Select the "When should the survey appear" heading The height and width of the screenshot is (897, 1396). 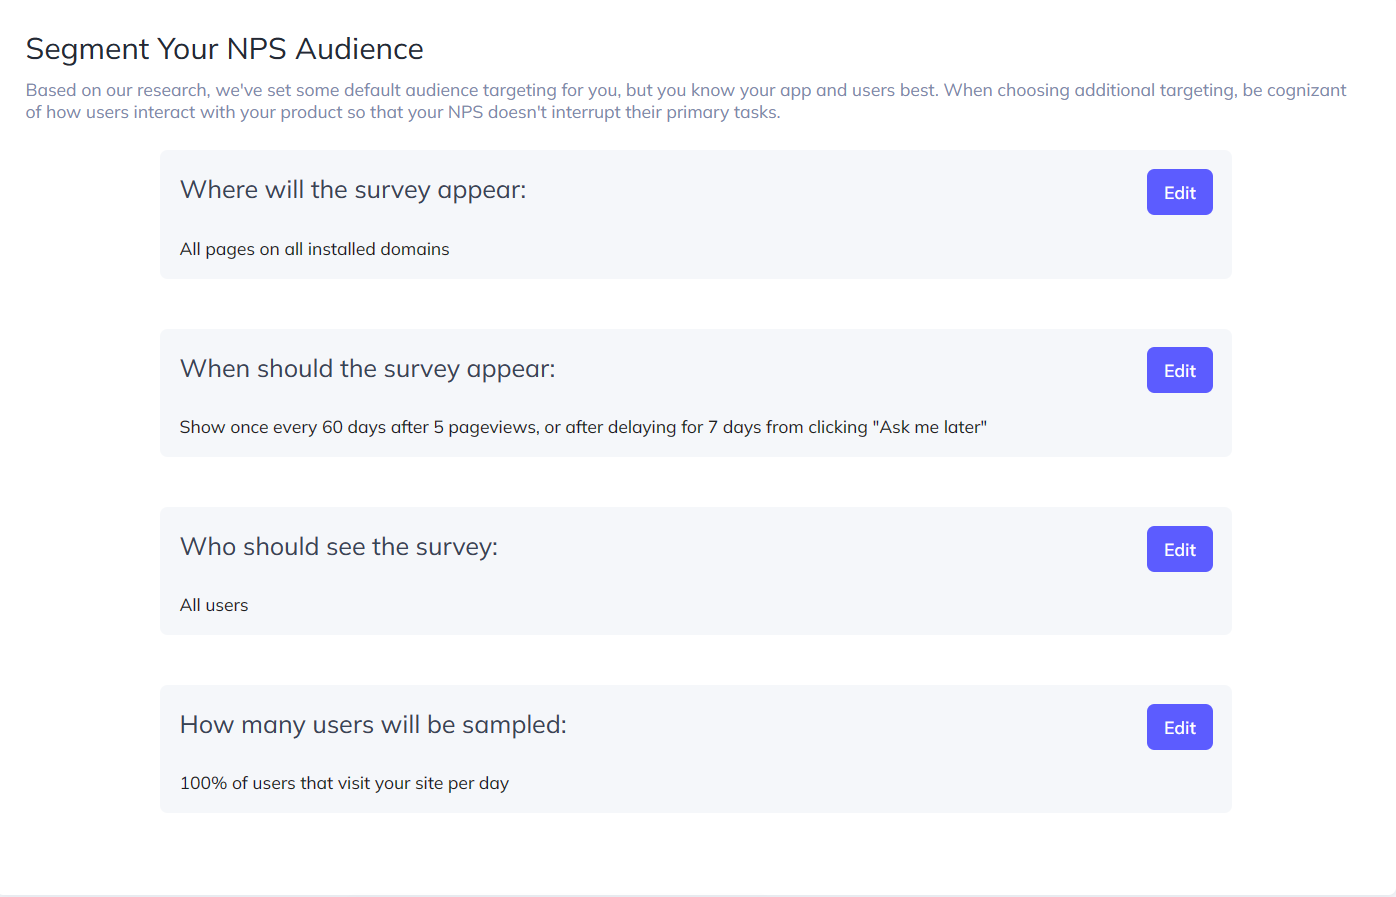pyautogui.click(x=367, y=368)
